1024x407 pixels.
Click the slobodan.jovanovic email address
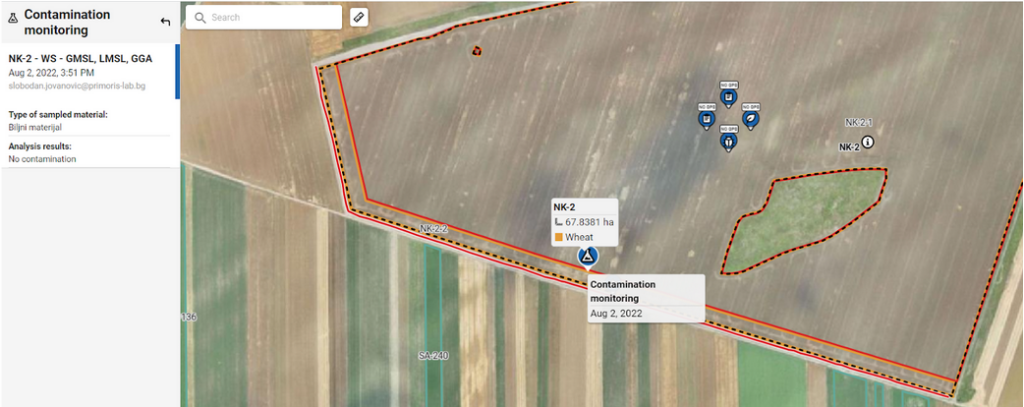coord(77,85)
